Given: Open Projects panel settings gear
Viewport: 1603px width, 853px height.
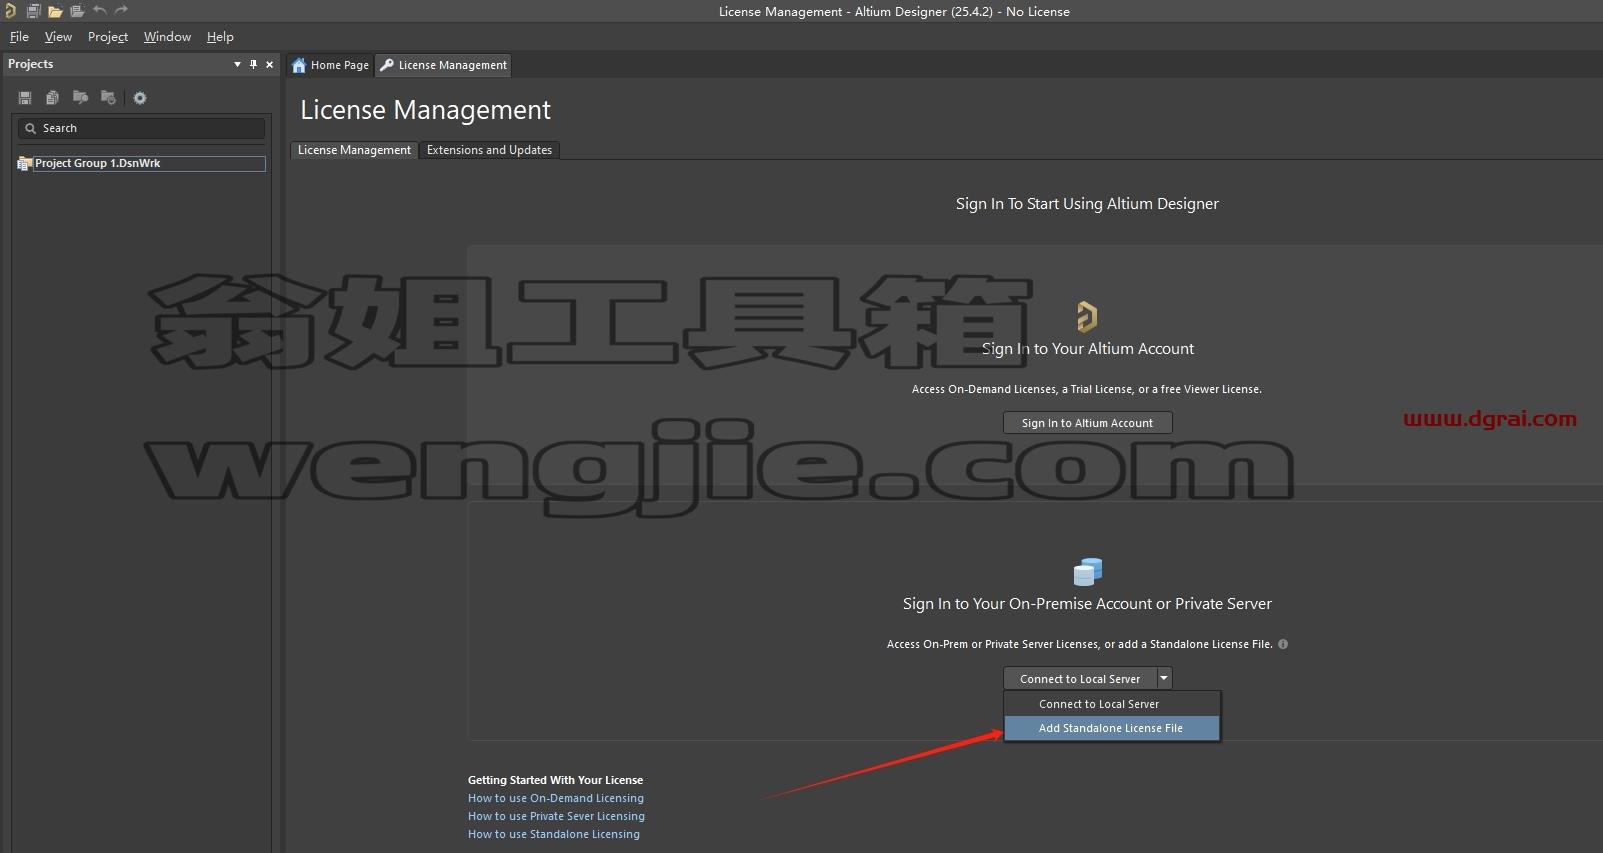Looking at the screenshot, I should [140, 98].
